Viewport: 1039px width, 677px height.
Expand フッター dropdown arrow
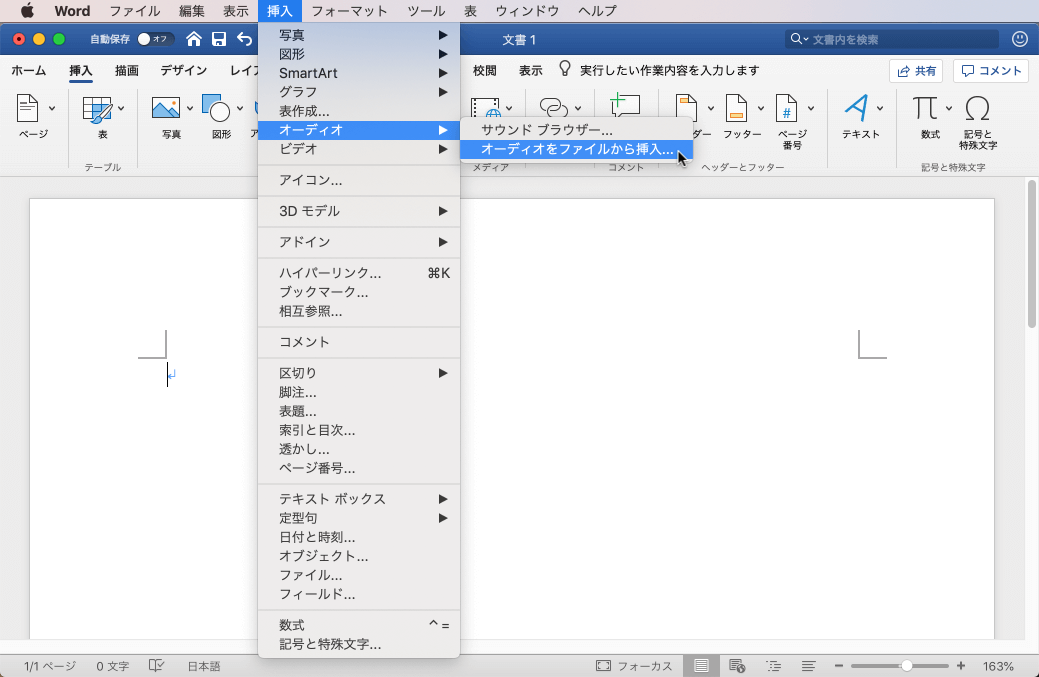[x=761, y=109]
